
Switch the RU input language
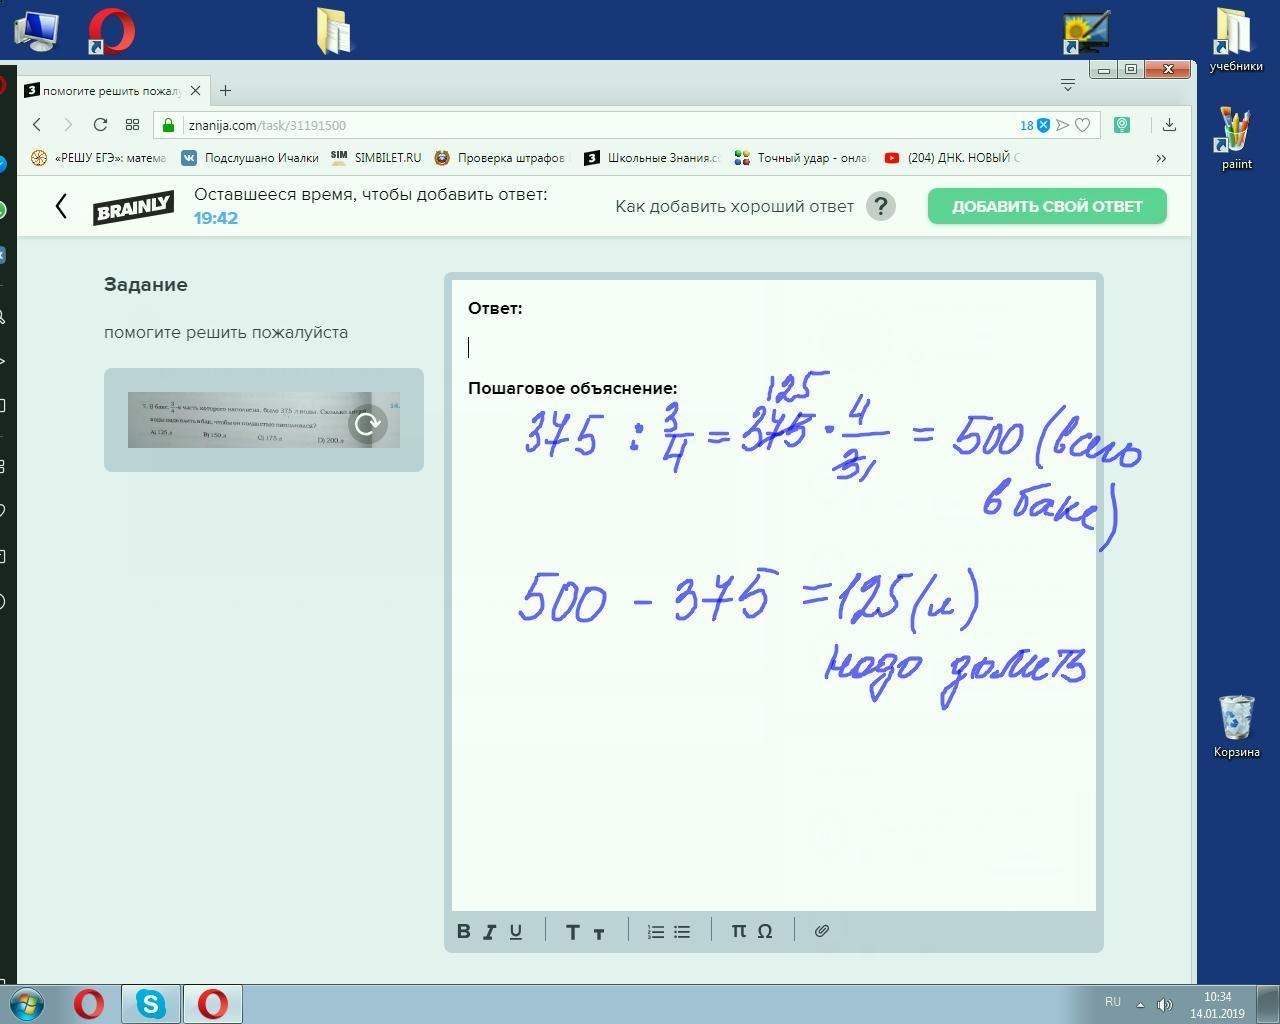[x=1112, y=1002]
